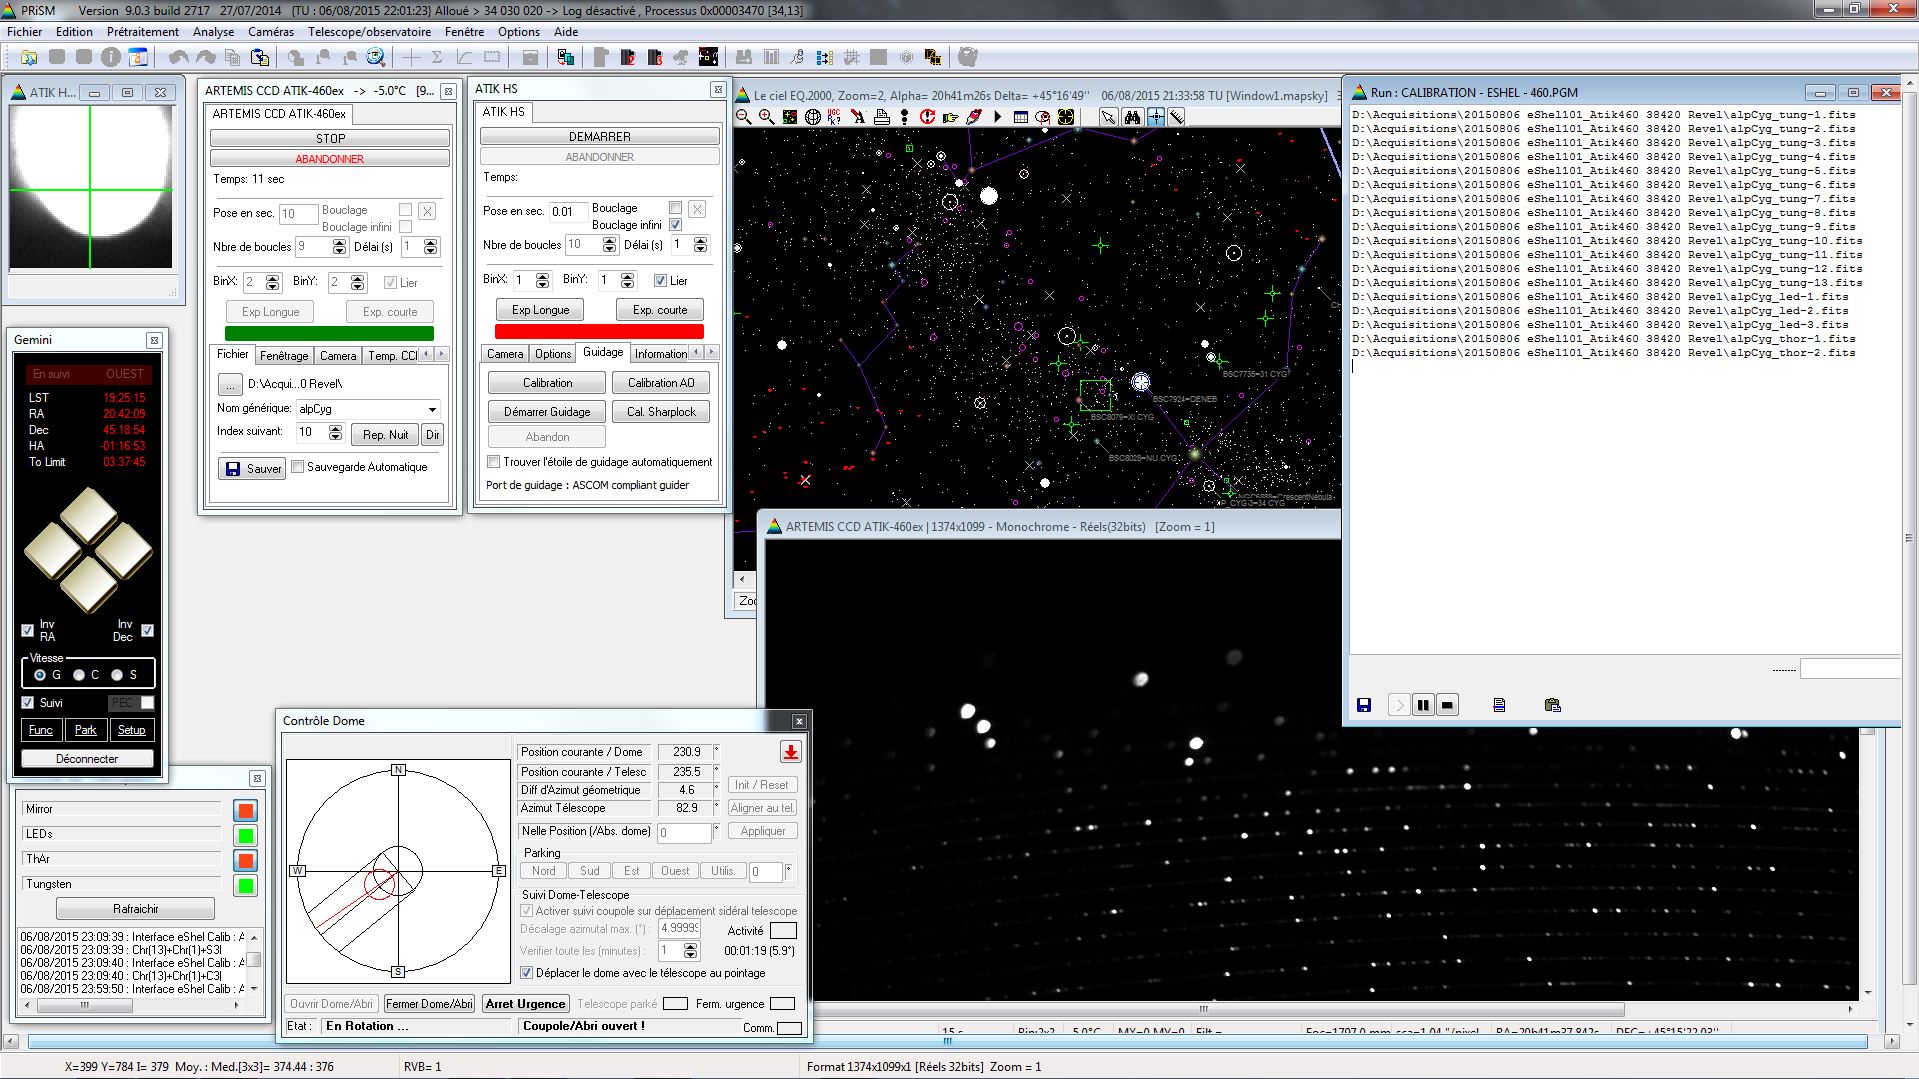
Task: Enable Sauvegarde Automatique checkbox
Action: [x=298, y=467]
